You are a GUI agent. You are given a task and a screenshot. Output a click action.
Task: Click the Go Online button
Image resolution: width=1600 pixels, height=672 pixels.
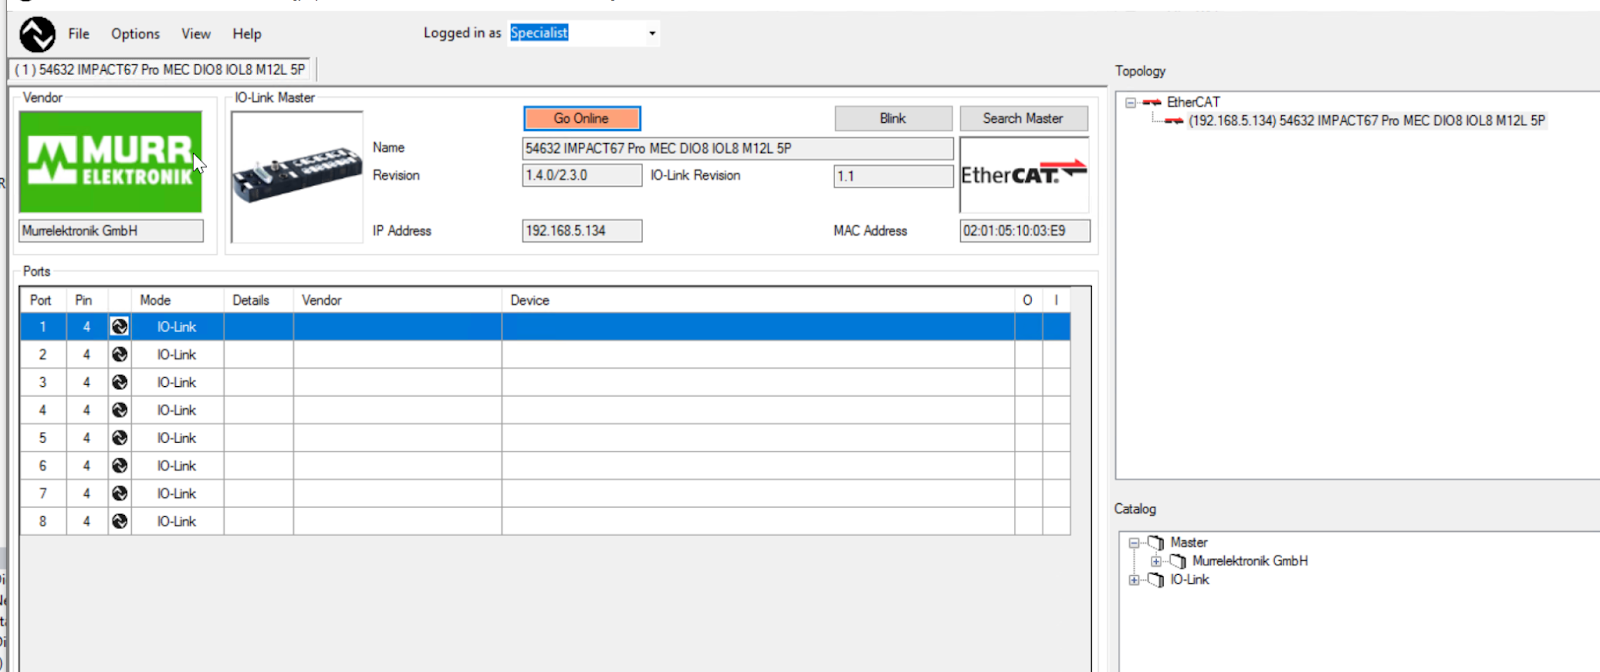coord(582,118)
